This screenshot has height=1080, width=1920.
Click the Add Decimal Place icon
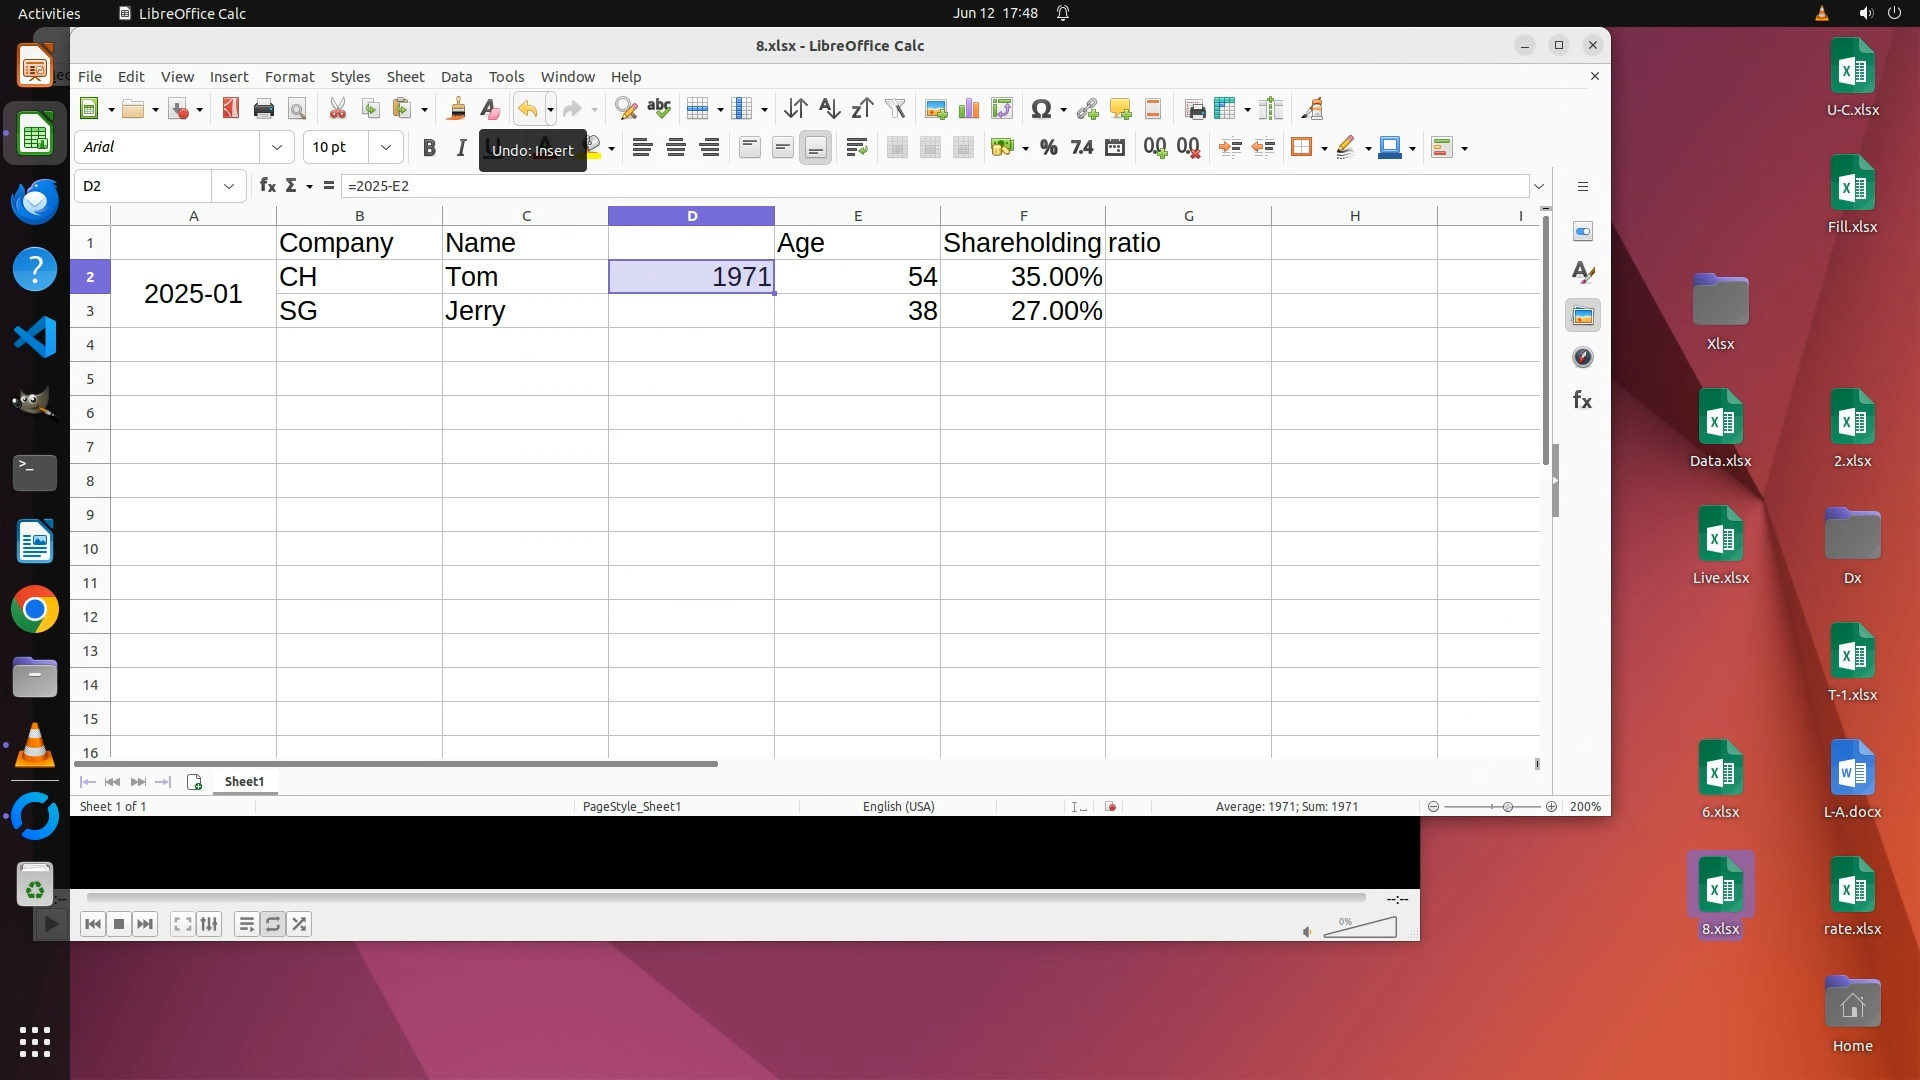pyautogui.click(x=1155, y=148)
